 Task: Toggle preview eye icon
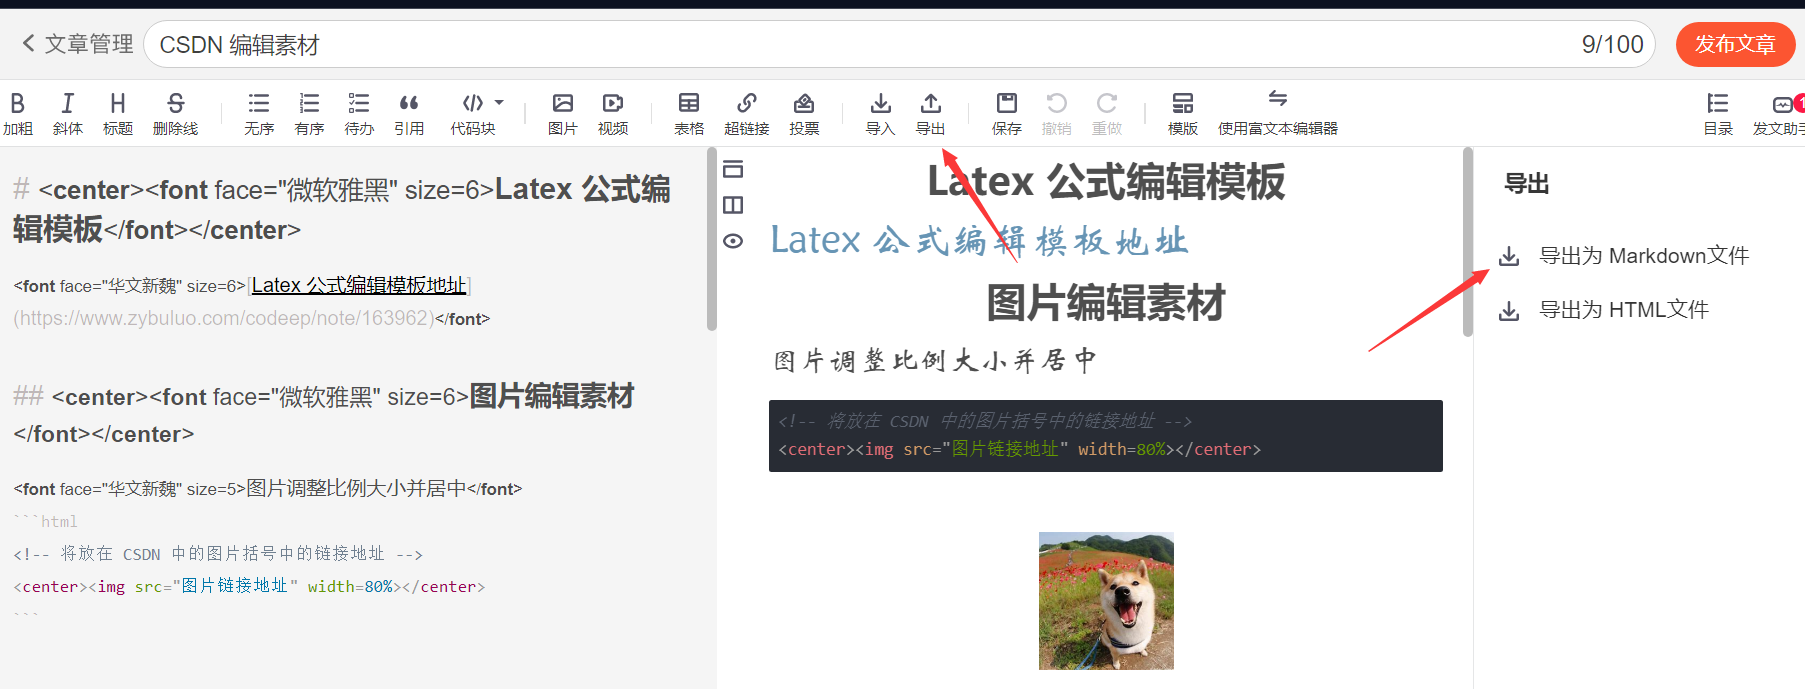(x=733, y=241)
